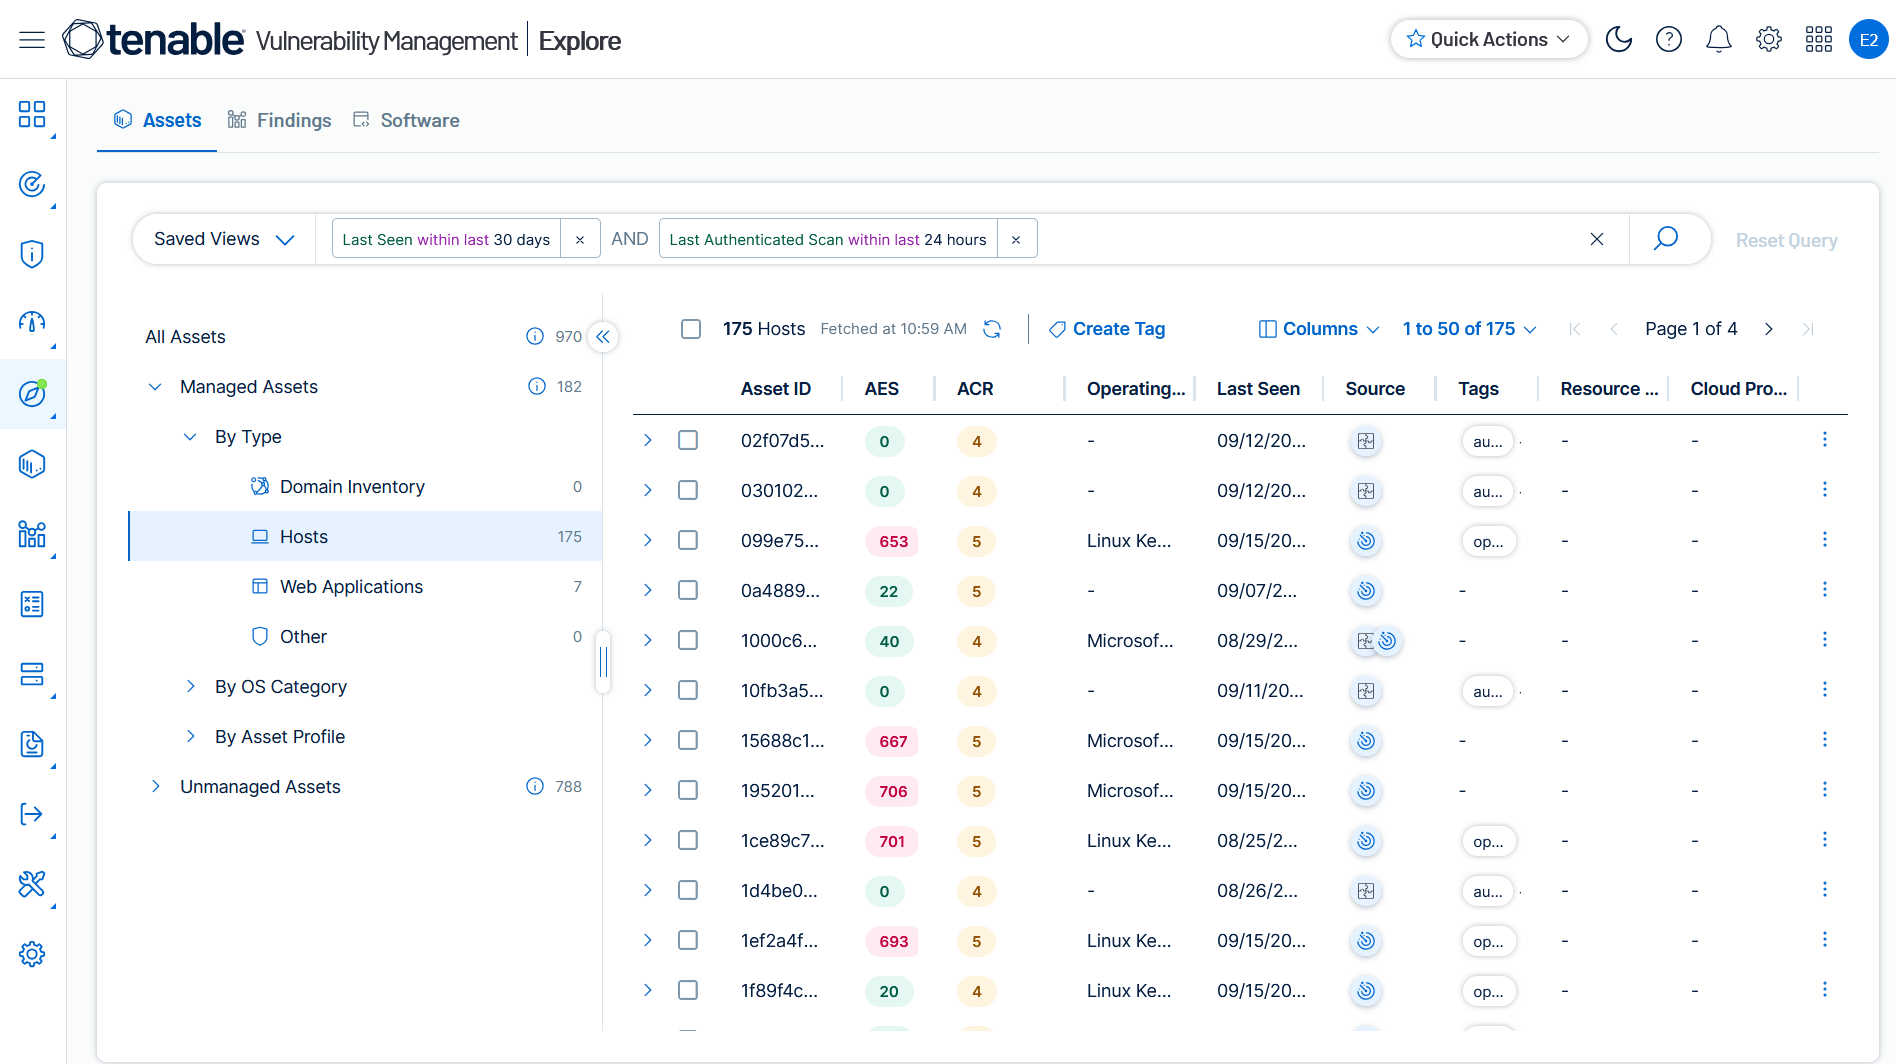
Task: Show info for Unmanaged Assets count
Action: tap(535, 786)
